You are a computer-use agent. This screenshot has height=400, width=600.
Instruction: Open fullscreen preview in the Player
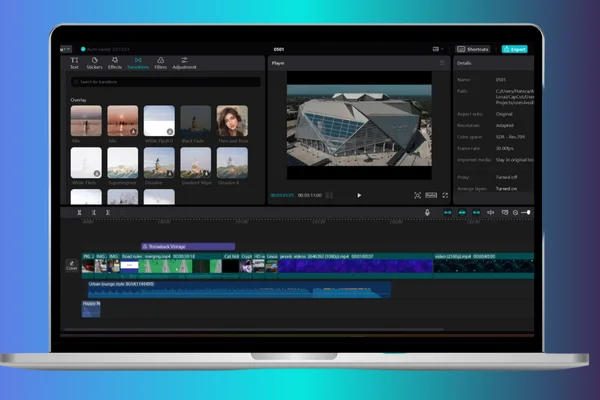[x=445, y=195]
